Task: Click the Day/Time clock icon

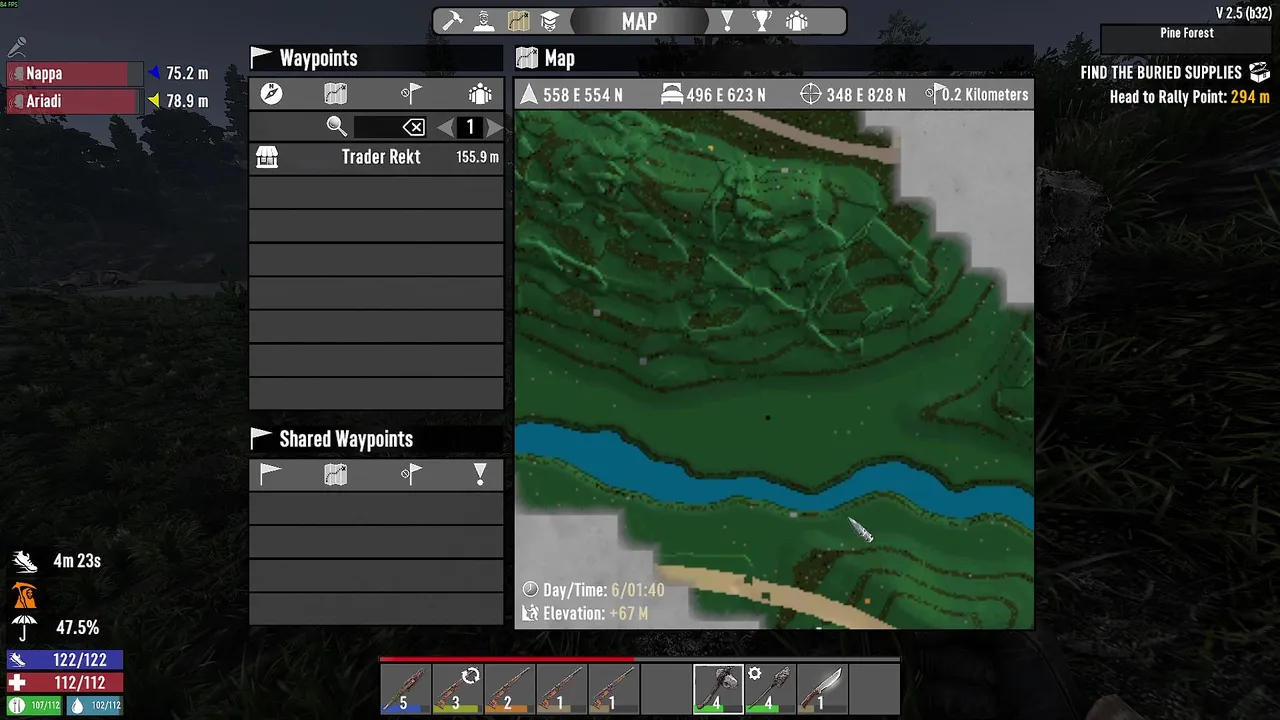Action: tap(530, 590)
